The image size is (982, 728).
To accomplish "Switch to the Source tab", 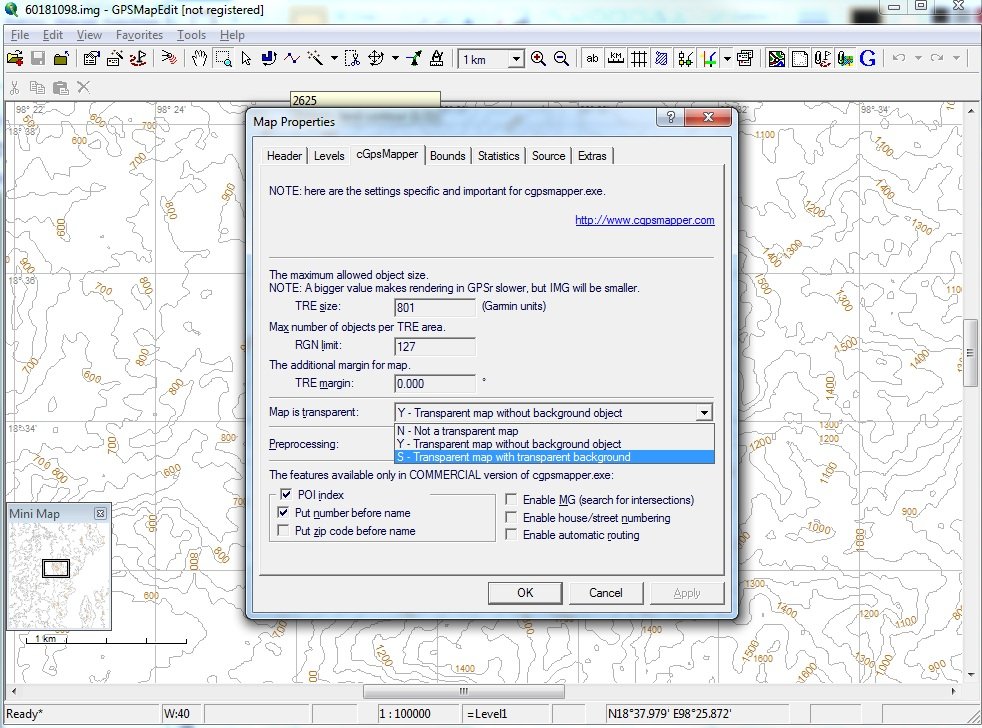I will click(x=549, y=156).
